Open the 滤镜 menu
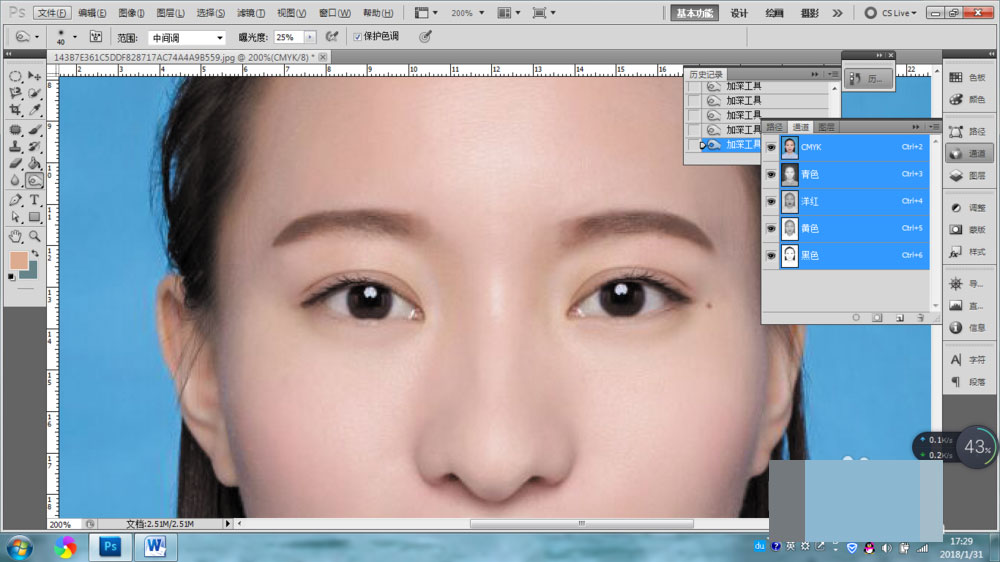The width and height of the screenshot is (1000, 562). (x=251, y=13)
